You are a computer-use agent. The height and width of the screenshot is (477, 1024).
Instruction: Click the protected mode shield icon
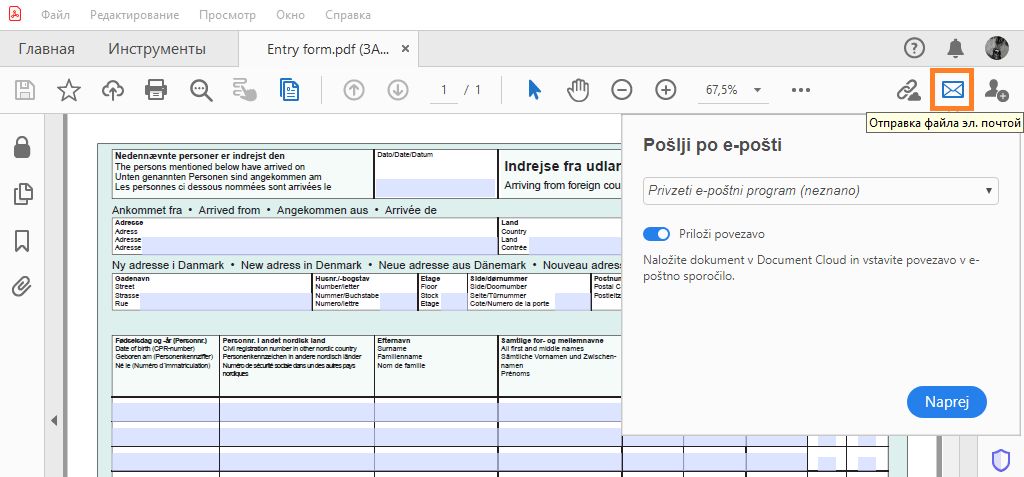point(1000,461)
